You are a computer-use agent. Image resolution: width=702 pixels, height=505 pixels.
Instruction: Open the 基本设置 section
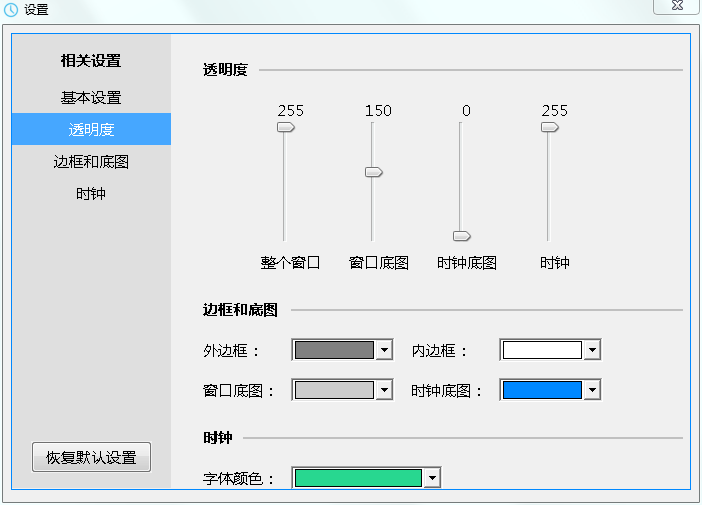tap(91, 98)
